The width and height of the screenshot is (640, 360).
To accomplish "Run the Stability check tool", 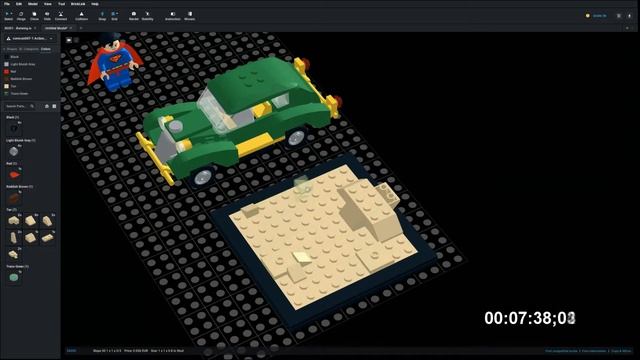I will click(x=147, y=16).
